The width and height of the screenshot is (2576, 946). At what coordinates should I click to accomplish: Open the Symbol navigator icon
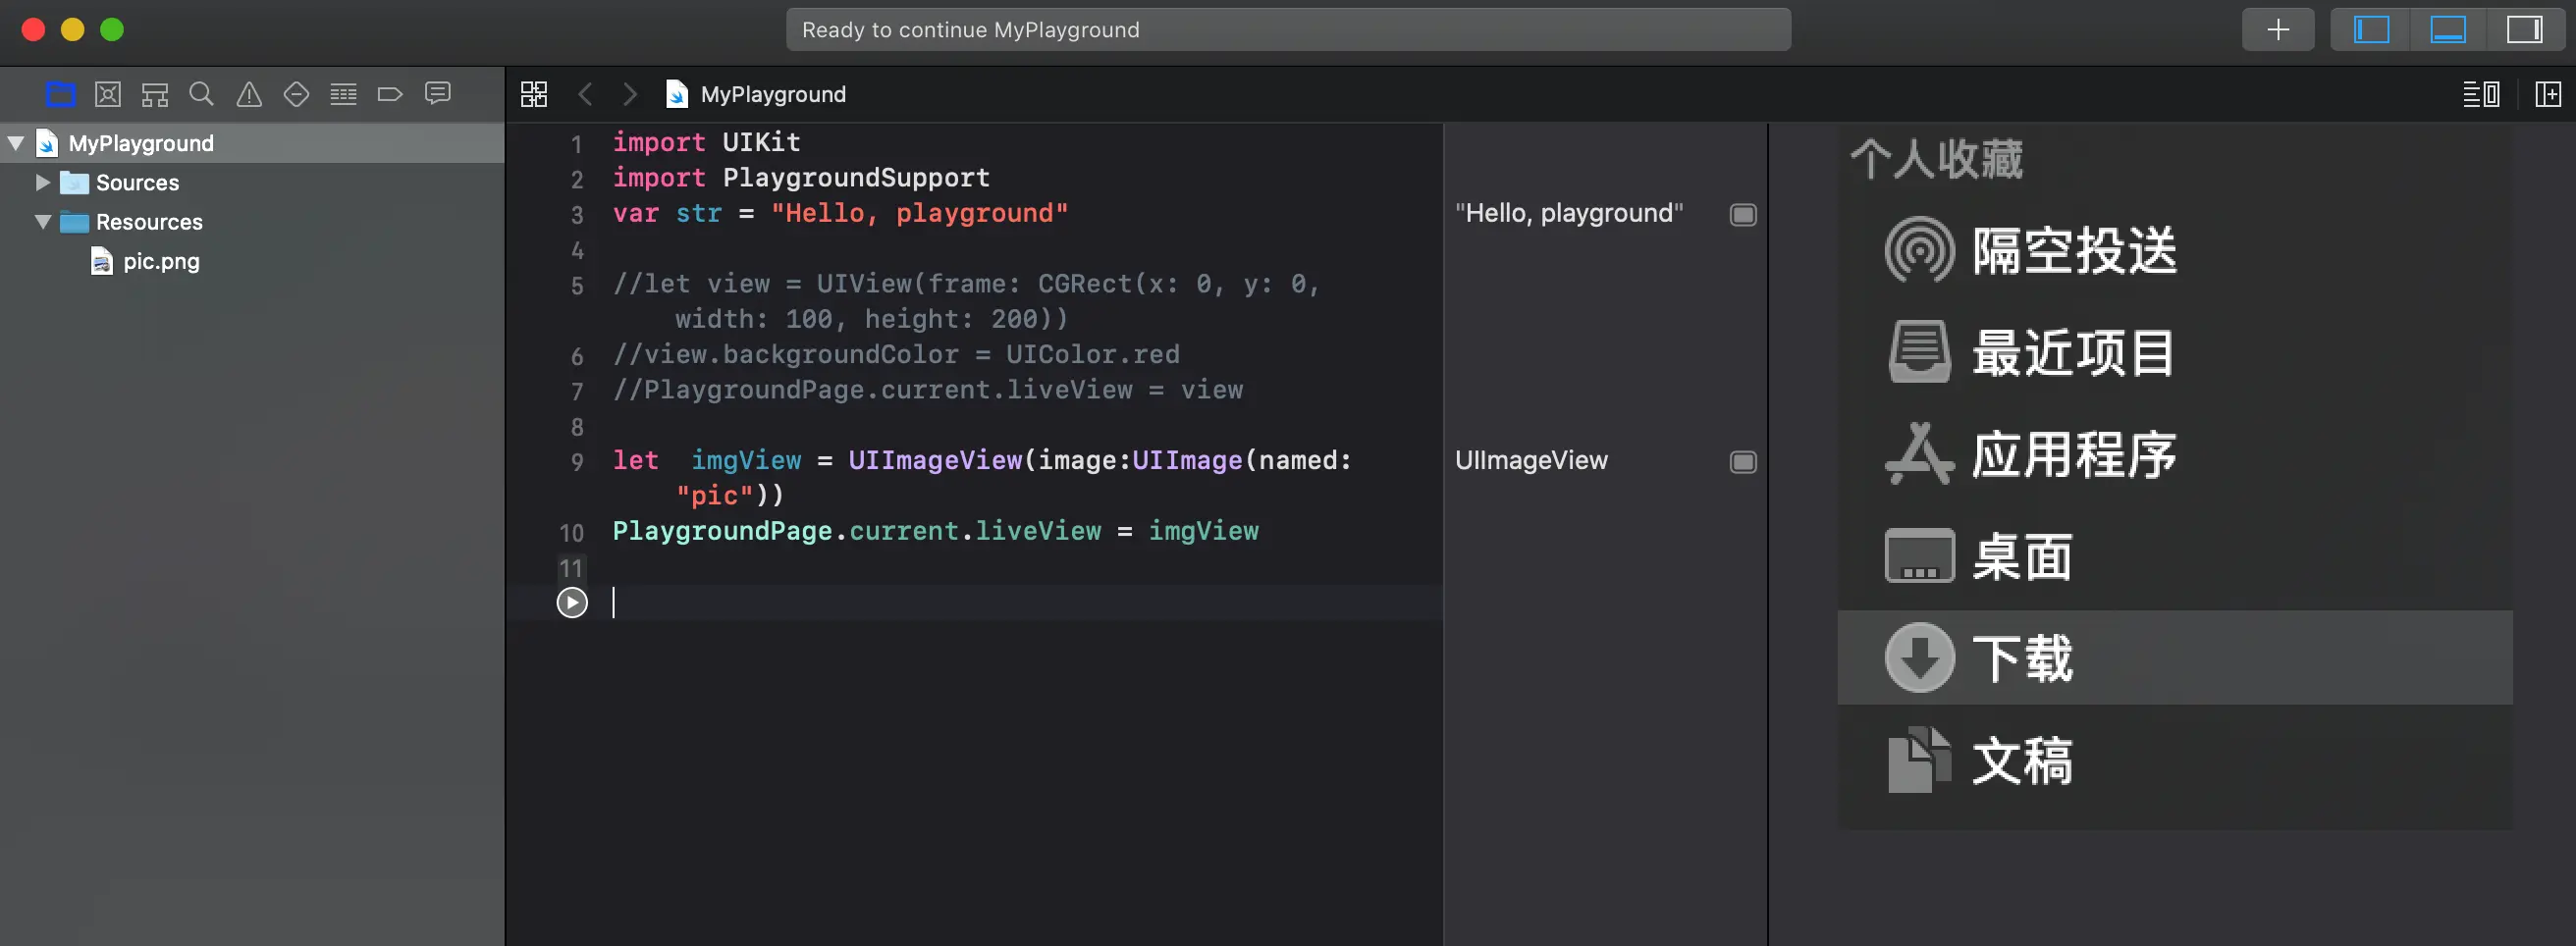click(x=155, y=95)
